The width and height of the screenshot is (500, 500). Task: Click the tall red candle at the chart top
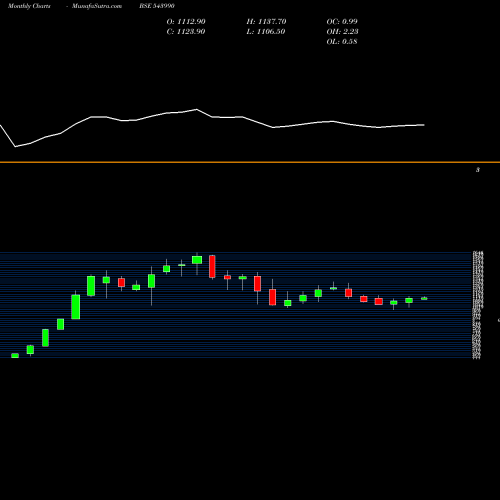click(x=212, y=267)
